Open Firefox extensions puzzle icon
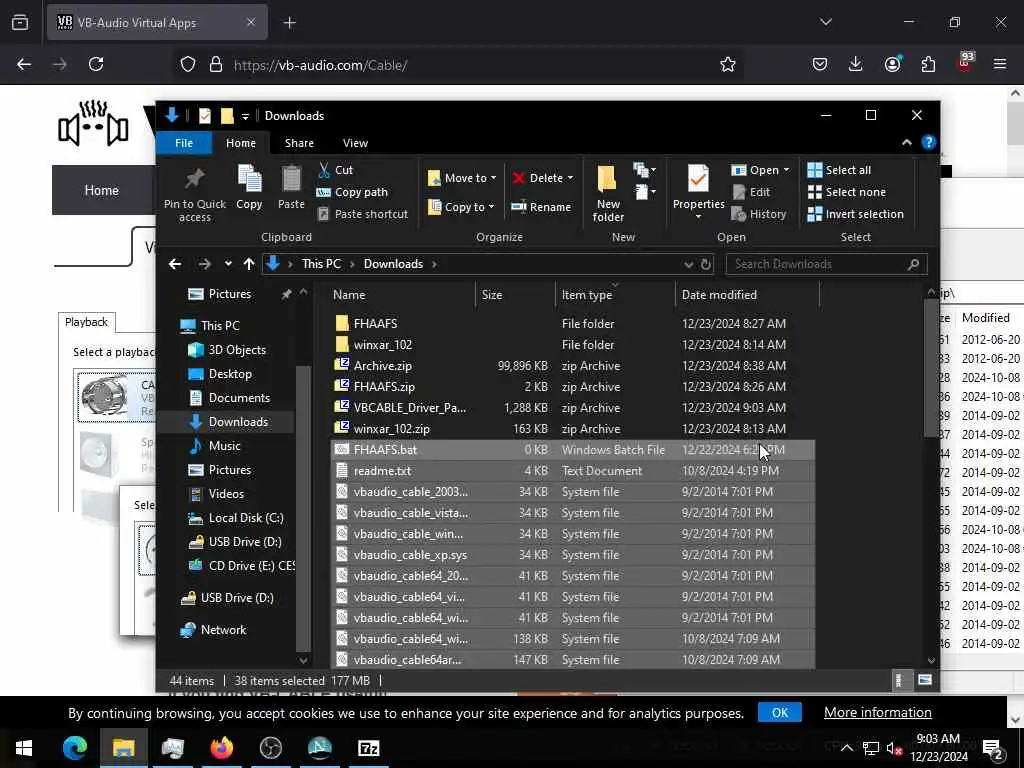This screenshot has width=1024, height=768. click(x=928, y=64)
